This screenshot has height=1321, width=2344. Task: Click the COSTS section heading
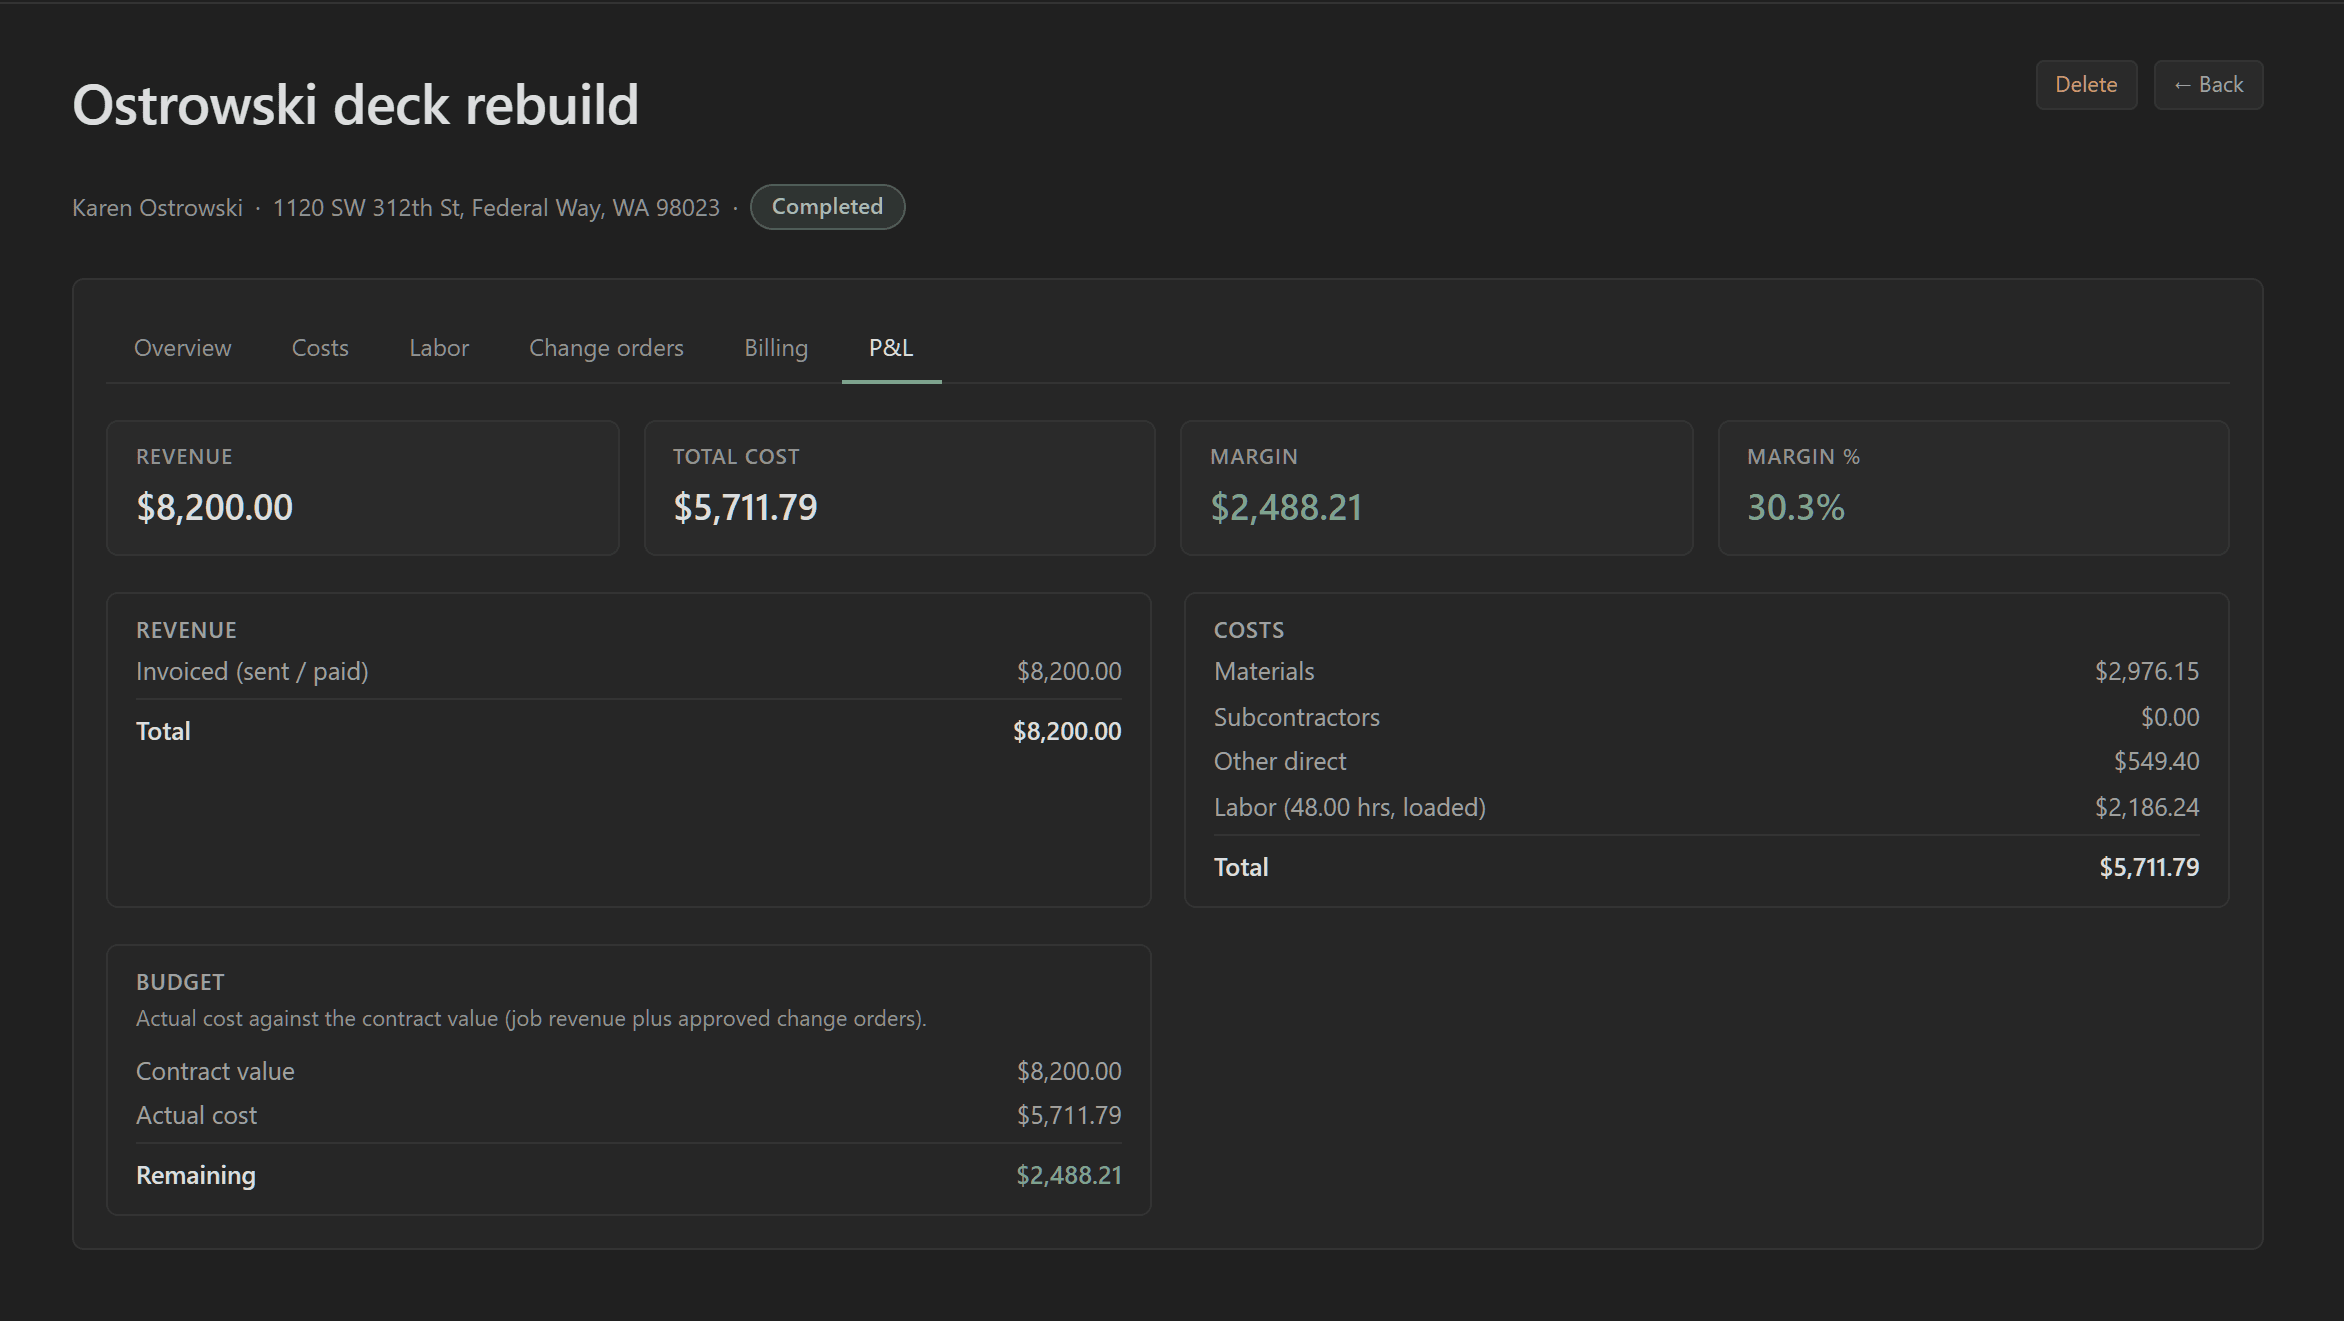[x=1249, y=630]
